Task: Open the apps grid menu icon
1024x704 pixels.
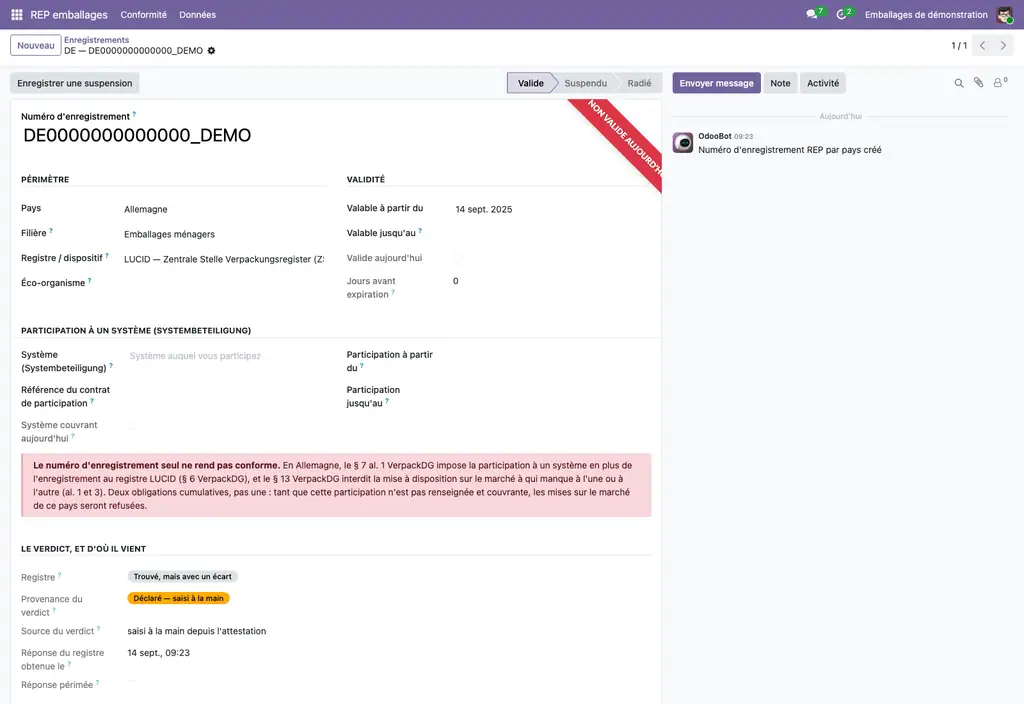Action: (x=17, y=14)
